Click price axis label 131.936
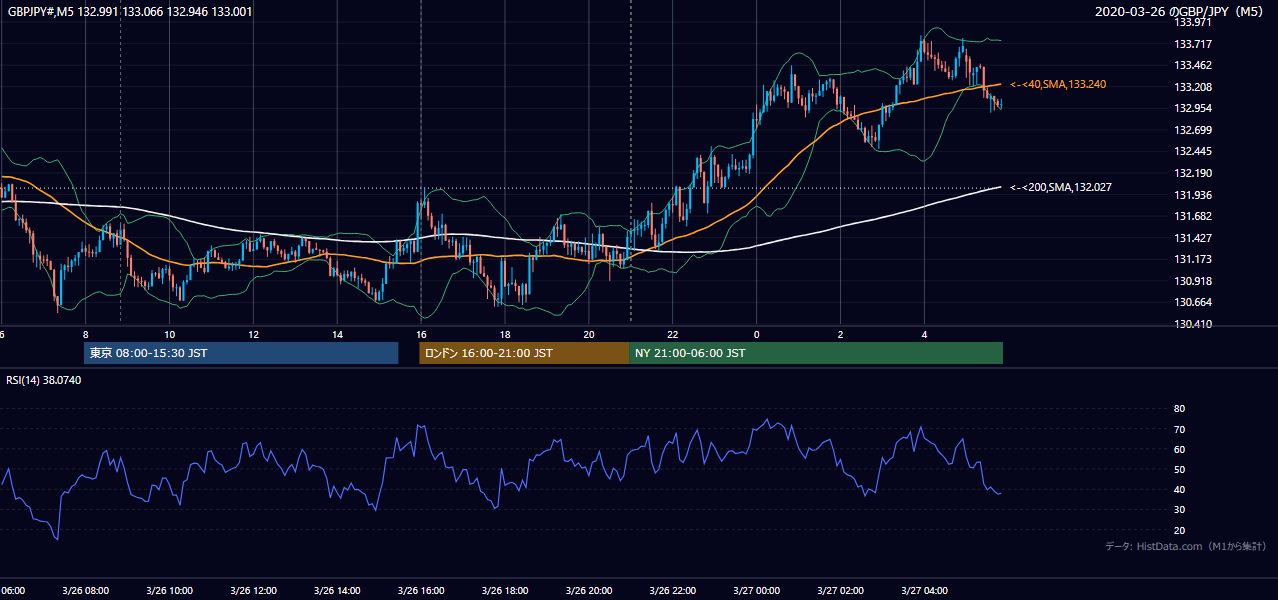Viewport: 1278px width, 600px height. 1193,195
